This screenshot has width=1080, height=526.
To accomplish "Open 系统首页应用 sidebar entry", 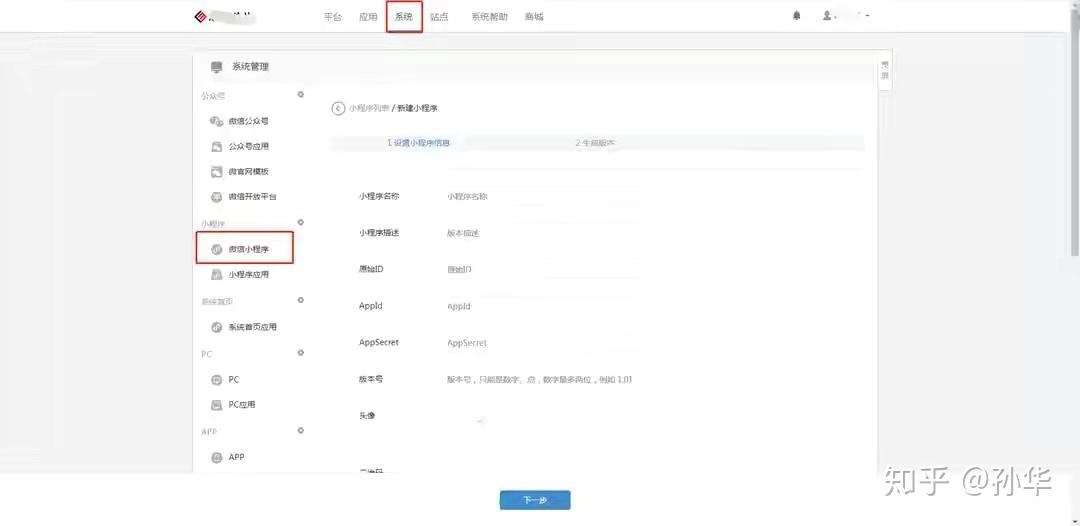I will pyautogui.click(x=253, y=327).
